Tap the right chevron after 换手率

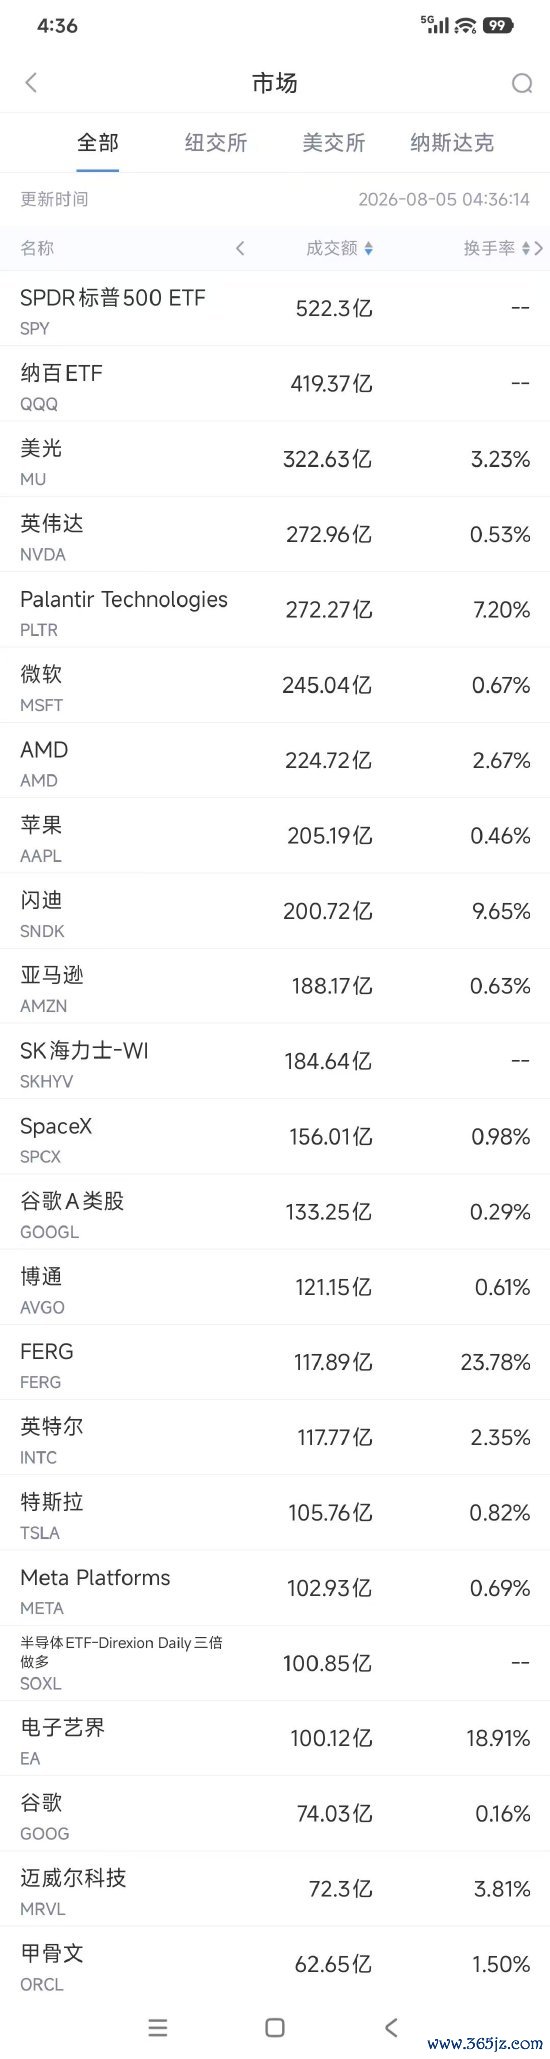[540, 248]
